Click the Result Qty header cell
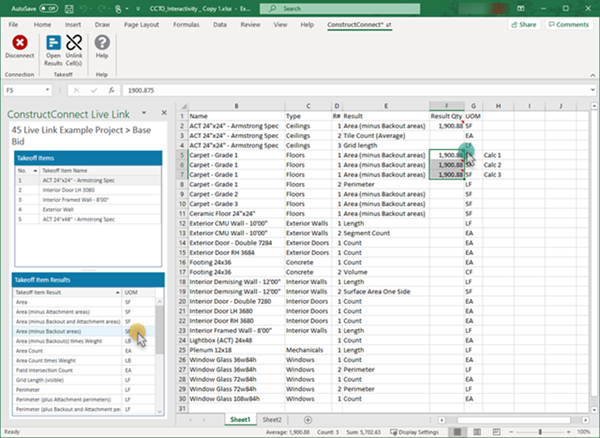This screenshot has width=600, height=438. point(447,116)
